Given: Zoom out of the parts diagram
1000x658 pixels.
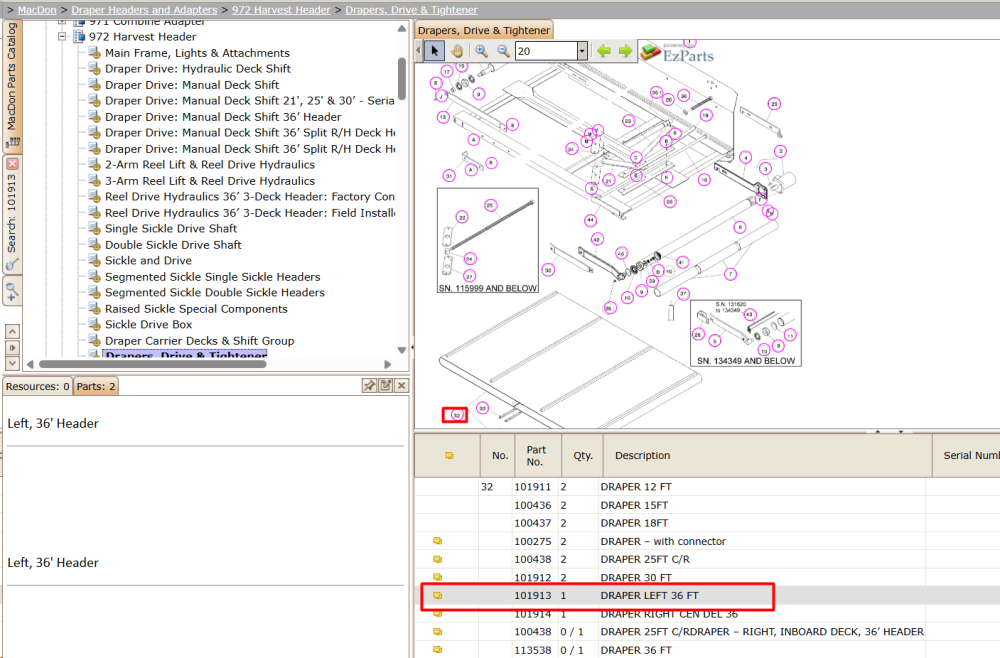Looking at the screenshot, I should click(503, 51).
